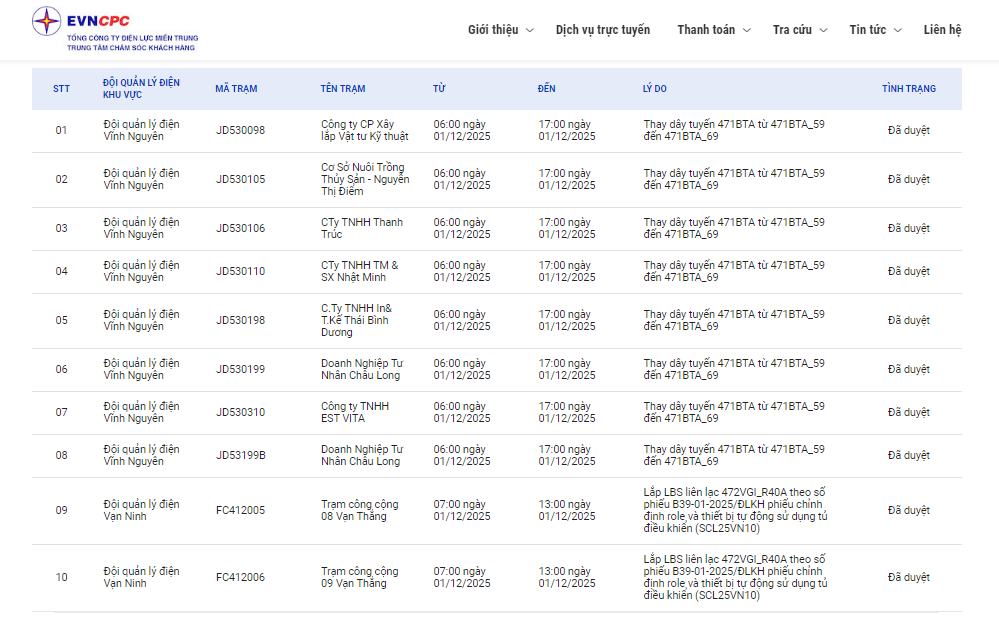Viewport: 999px width, 617px height.
Task: Click Đã duyệt status in row 10
Action: pos(908,577)
